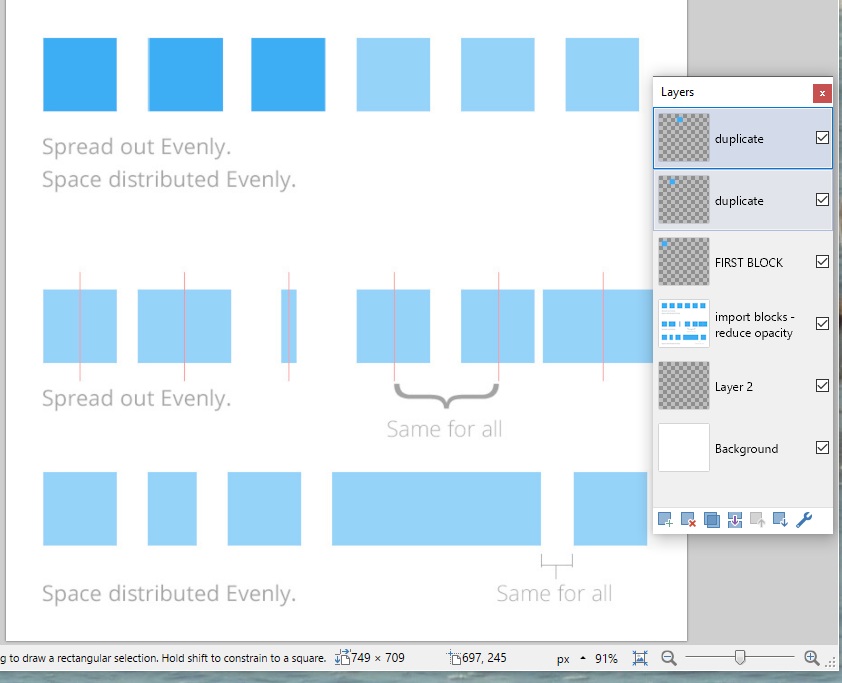Duplicate the current layer
The width and height of the screenshot is (842, 683).
pyautogui.click(x=712, y=520)
